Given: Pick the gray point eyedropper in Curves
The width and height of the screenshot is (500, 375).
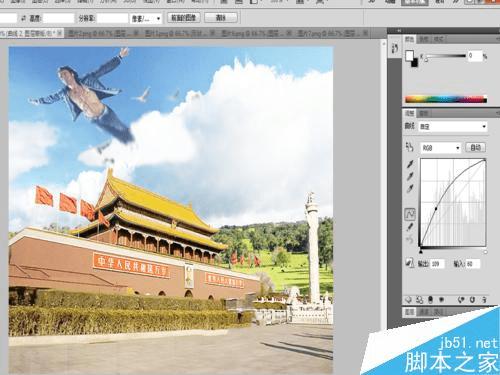Looking at the screenshot, I should [x=410, y=176].
